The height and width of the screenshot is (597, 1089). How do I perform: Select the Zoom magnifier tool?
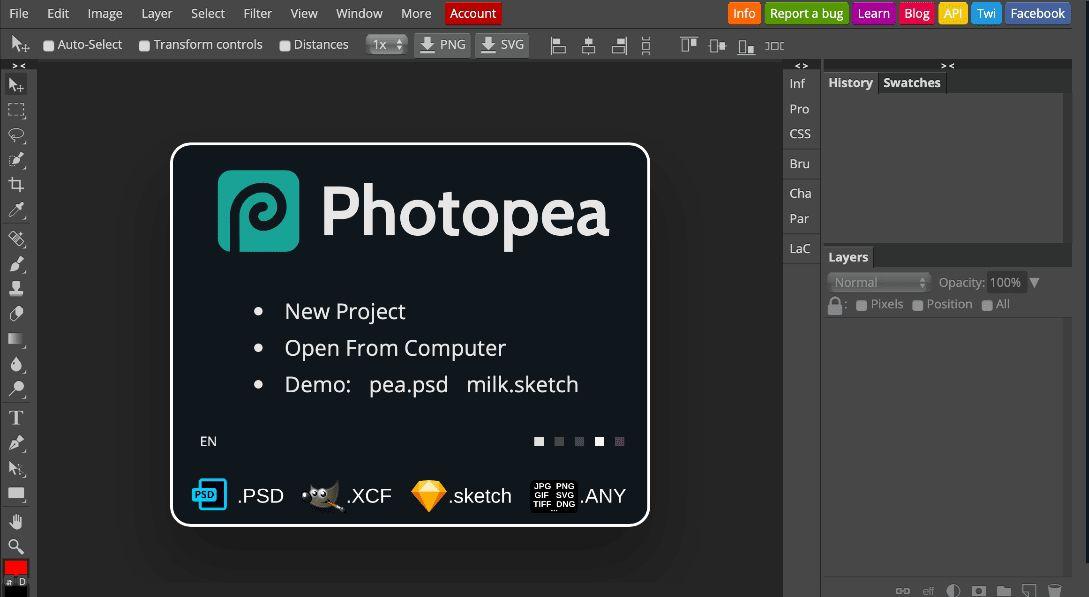(16, 546)
